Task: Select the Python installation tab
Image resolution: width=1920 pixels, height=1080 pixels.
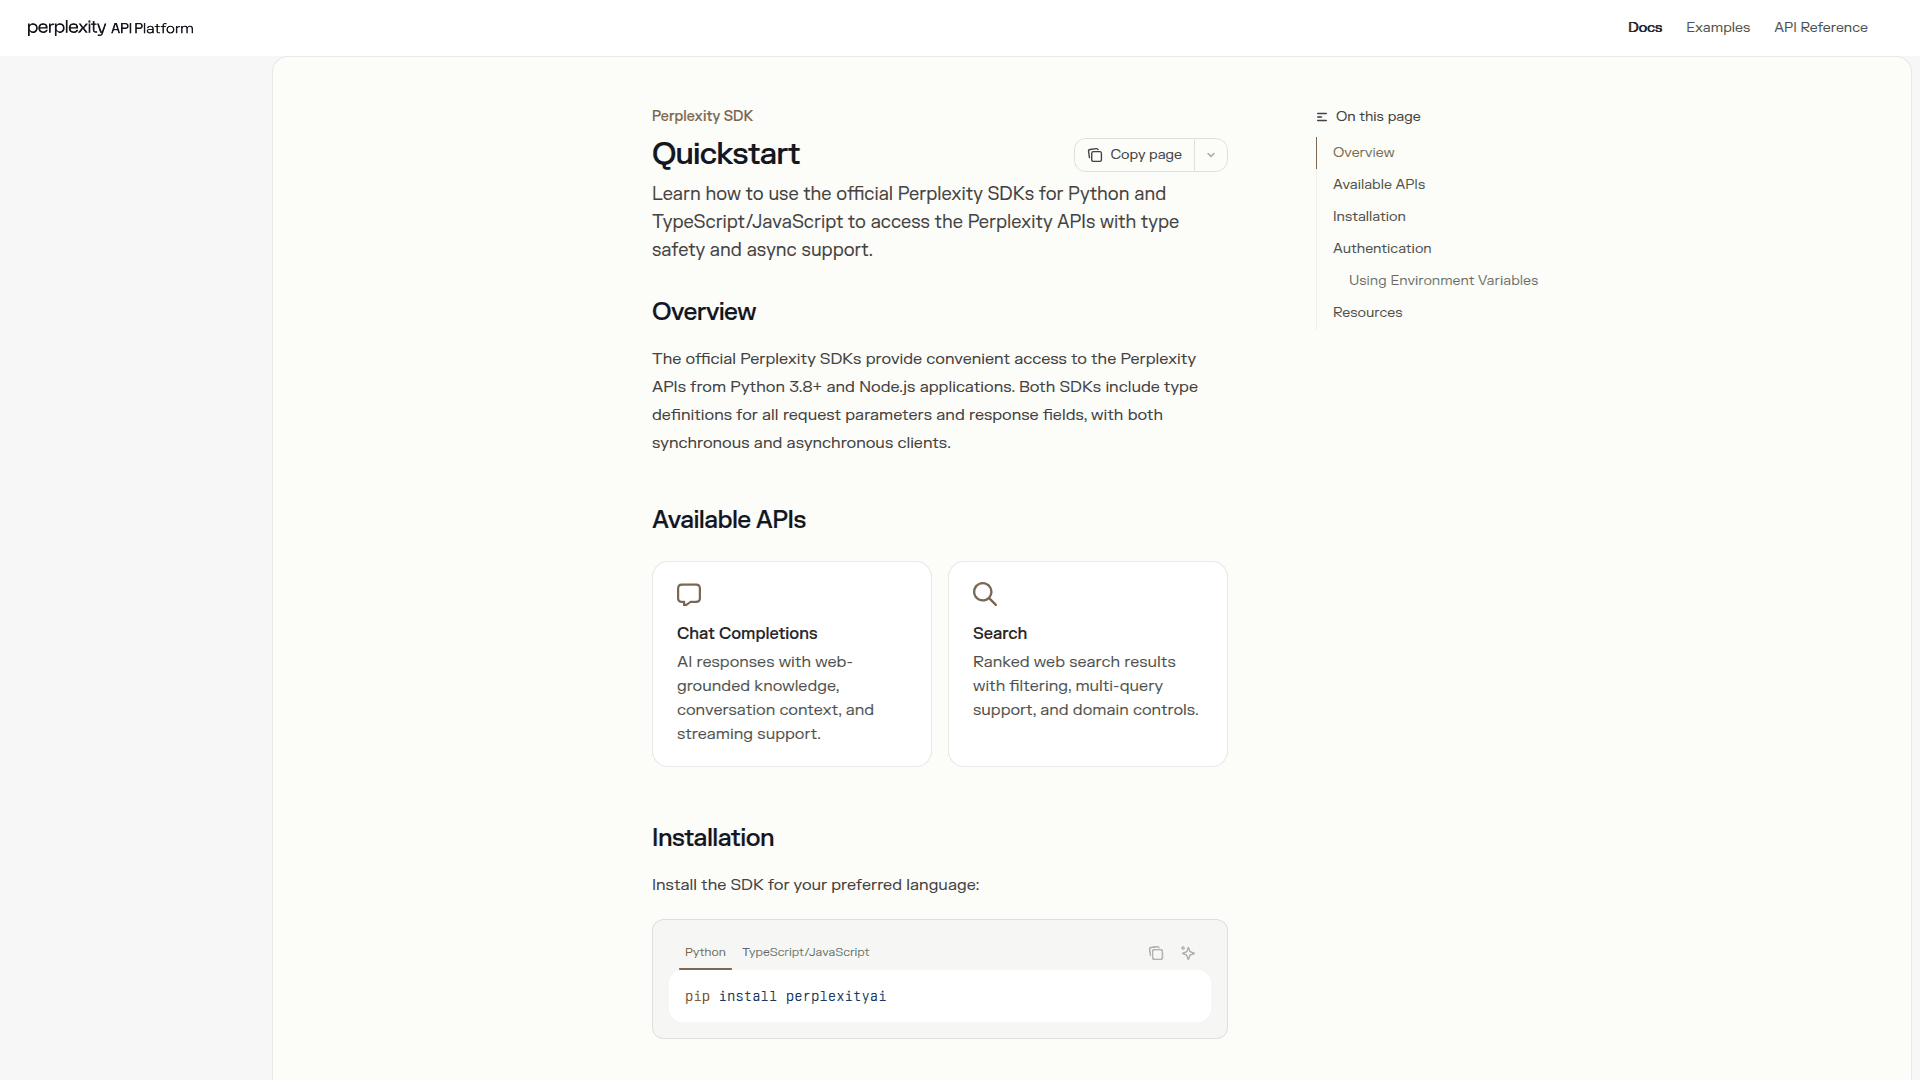Action: coord(705,952)
